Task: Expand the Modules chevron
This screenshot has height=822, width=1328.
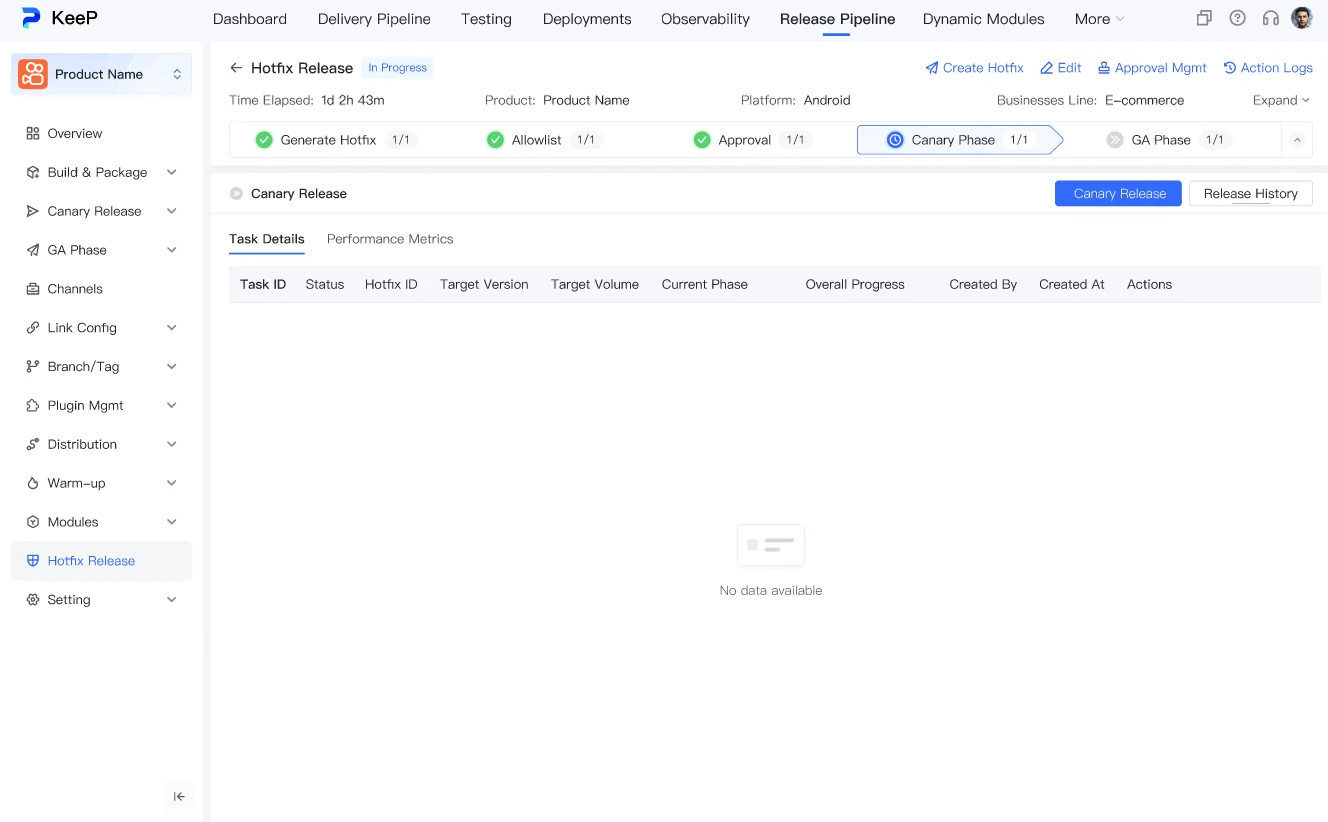Action: pyautogui.click(x=172, y=522)
